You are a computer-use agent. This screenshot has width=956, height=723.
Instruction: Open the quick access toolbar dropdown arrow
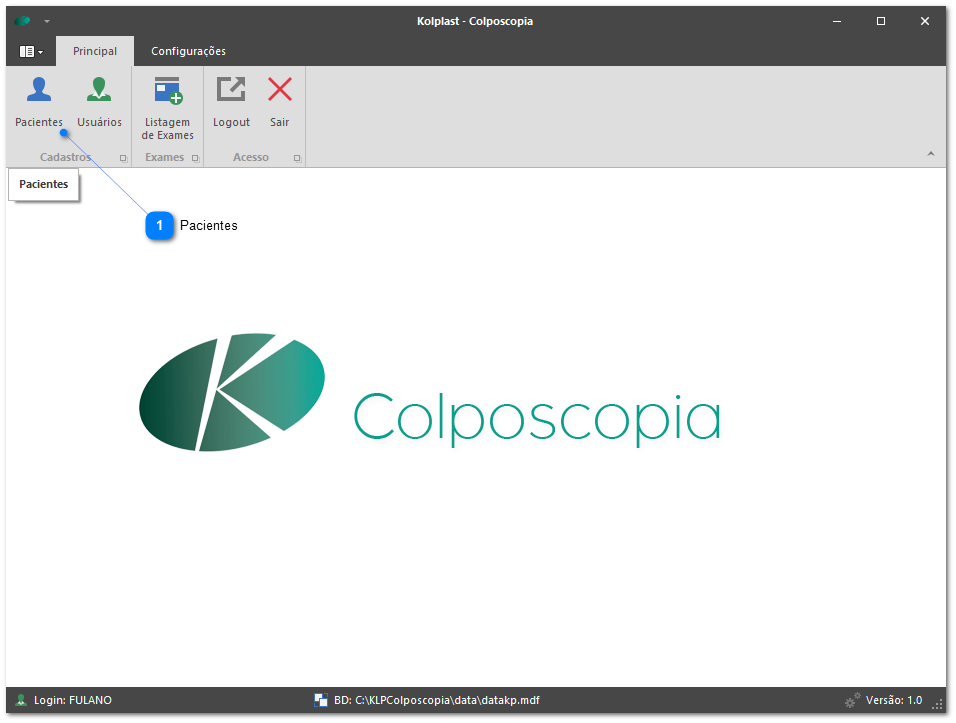click(x=46, y=21)
